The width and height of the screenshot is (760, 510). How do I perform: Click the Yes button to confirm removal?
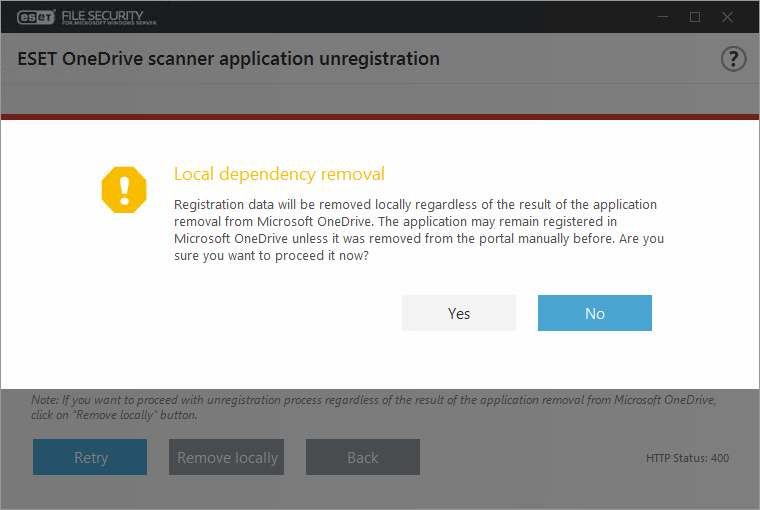[459, 313]
